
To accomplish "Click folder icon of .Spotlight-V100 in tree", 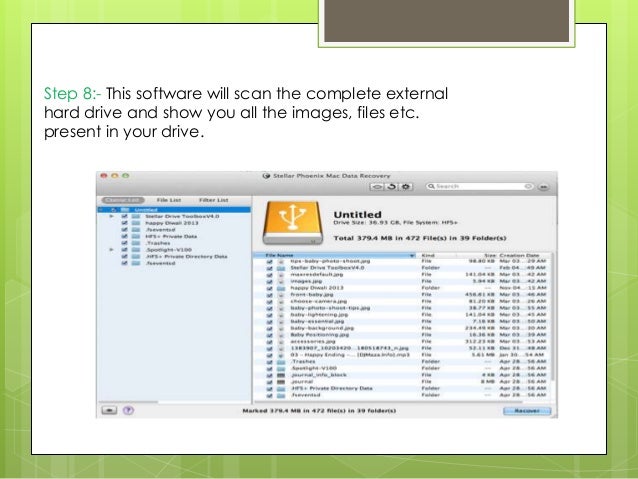I will click(x=136, y=250).
